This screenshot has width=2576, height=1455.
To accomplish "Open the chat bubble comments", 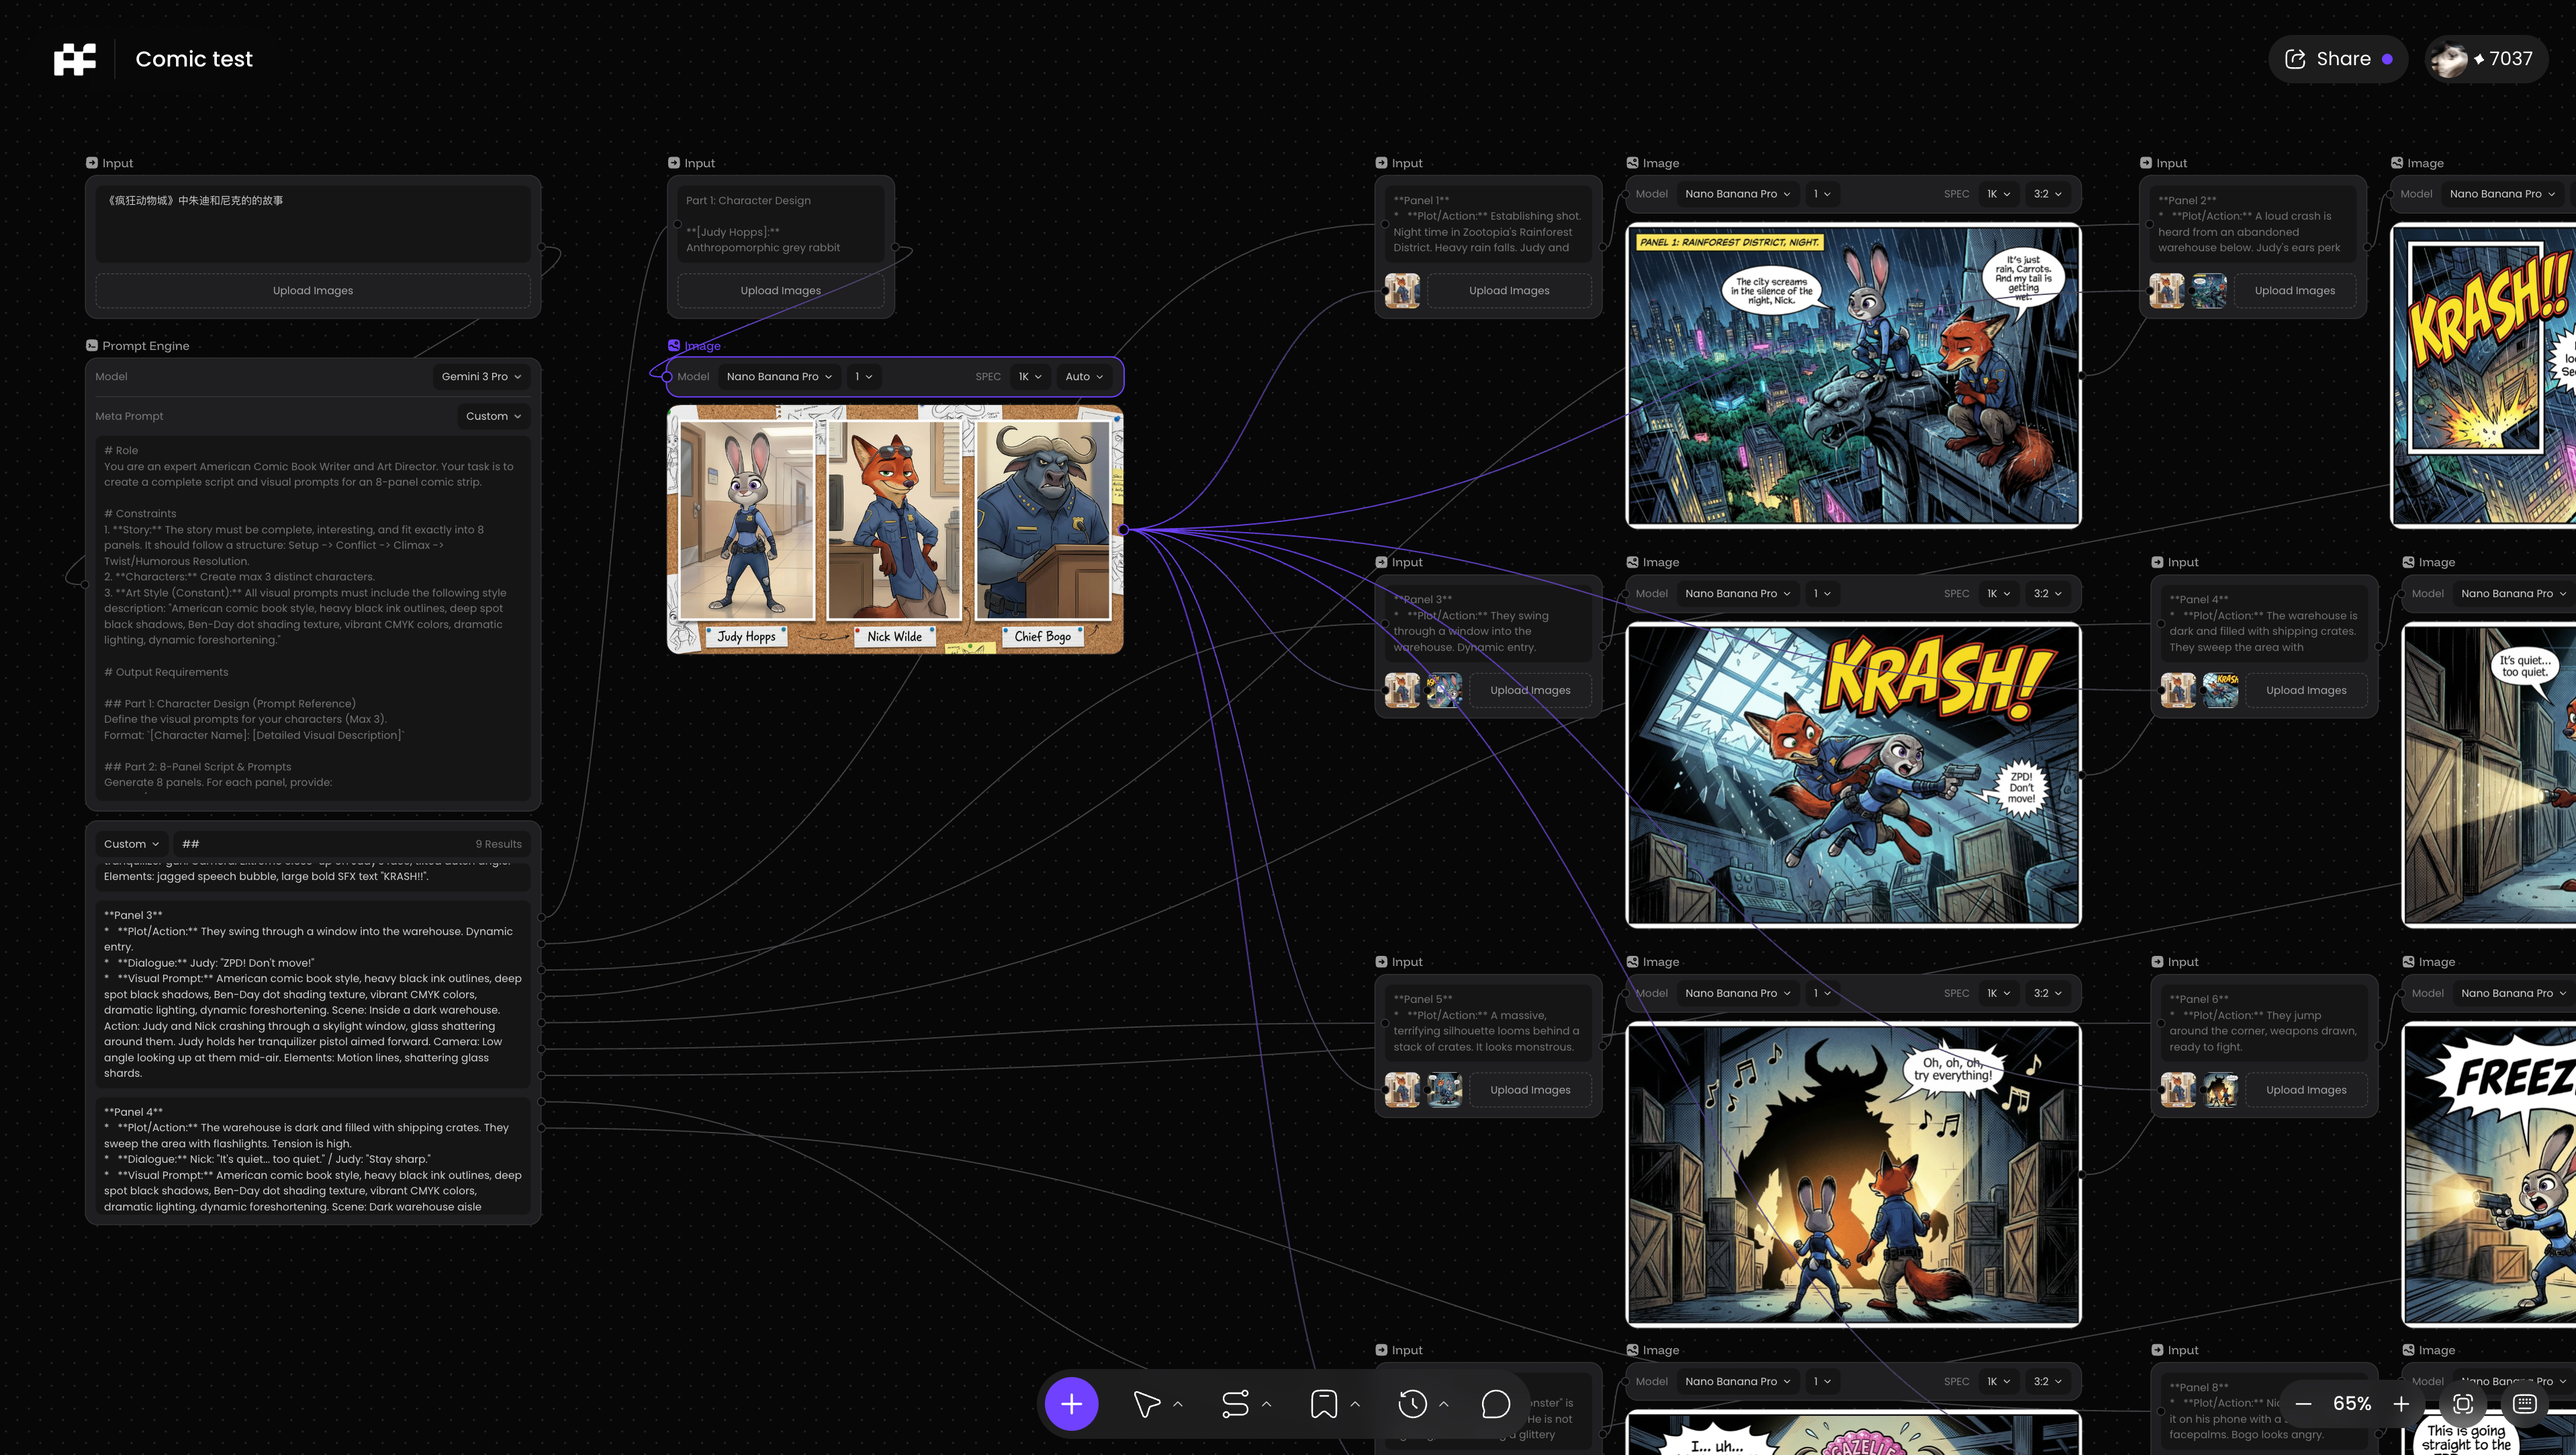I will (1495, 1404).
